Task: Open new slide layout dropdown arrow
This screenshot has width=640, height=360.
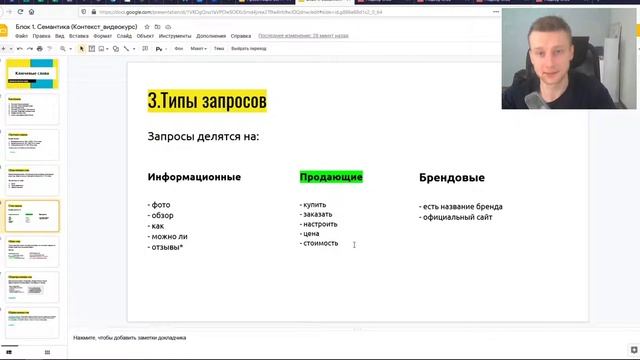Action: pos(11,49)
